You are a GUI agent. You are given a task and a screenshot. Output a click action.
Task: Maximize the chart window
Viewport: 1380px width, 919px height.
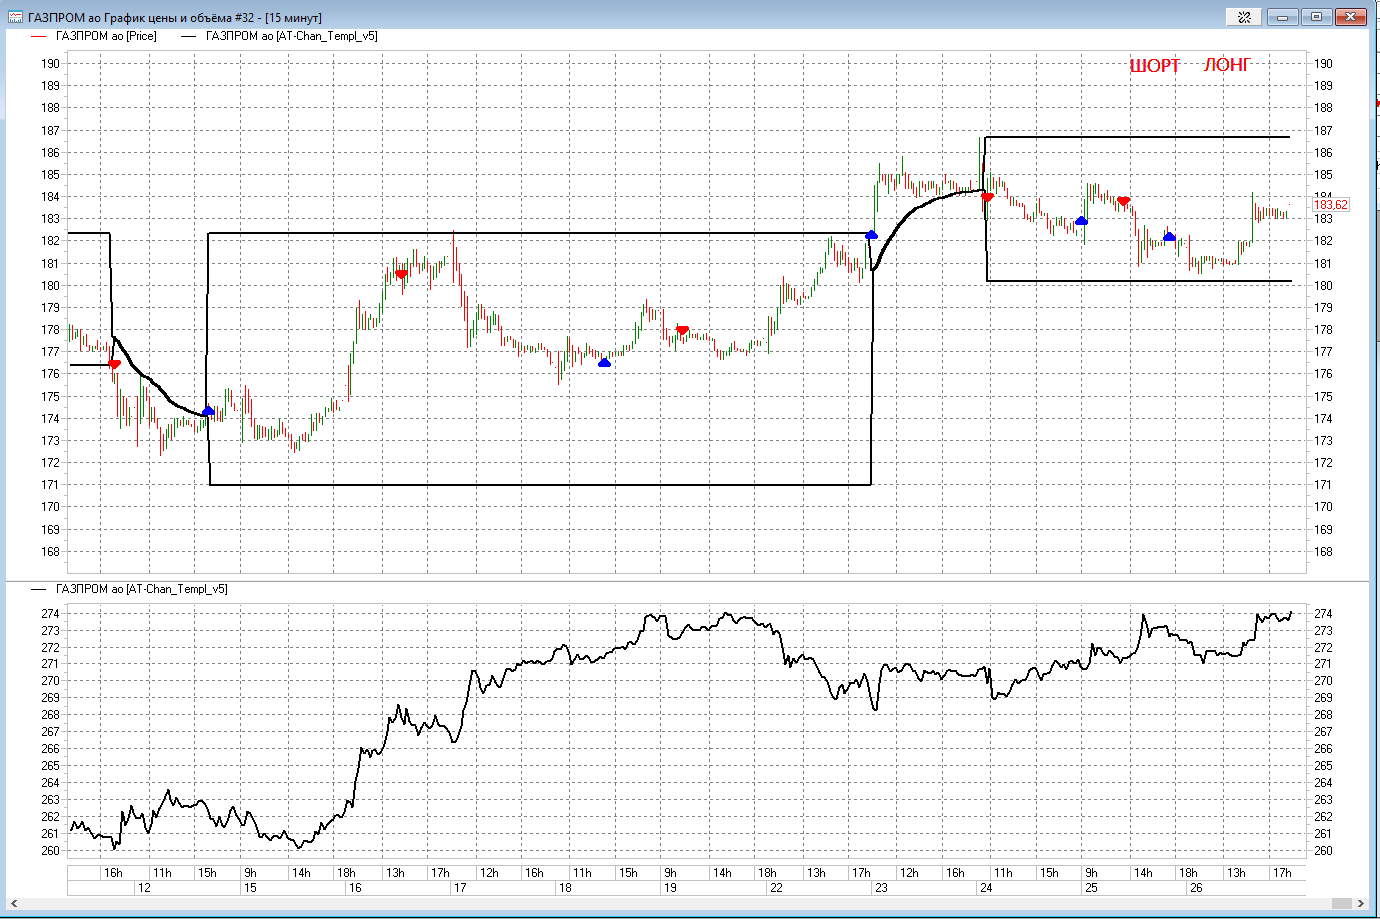coord(1317,17)
